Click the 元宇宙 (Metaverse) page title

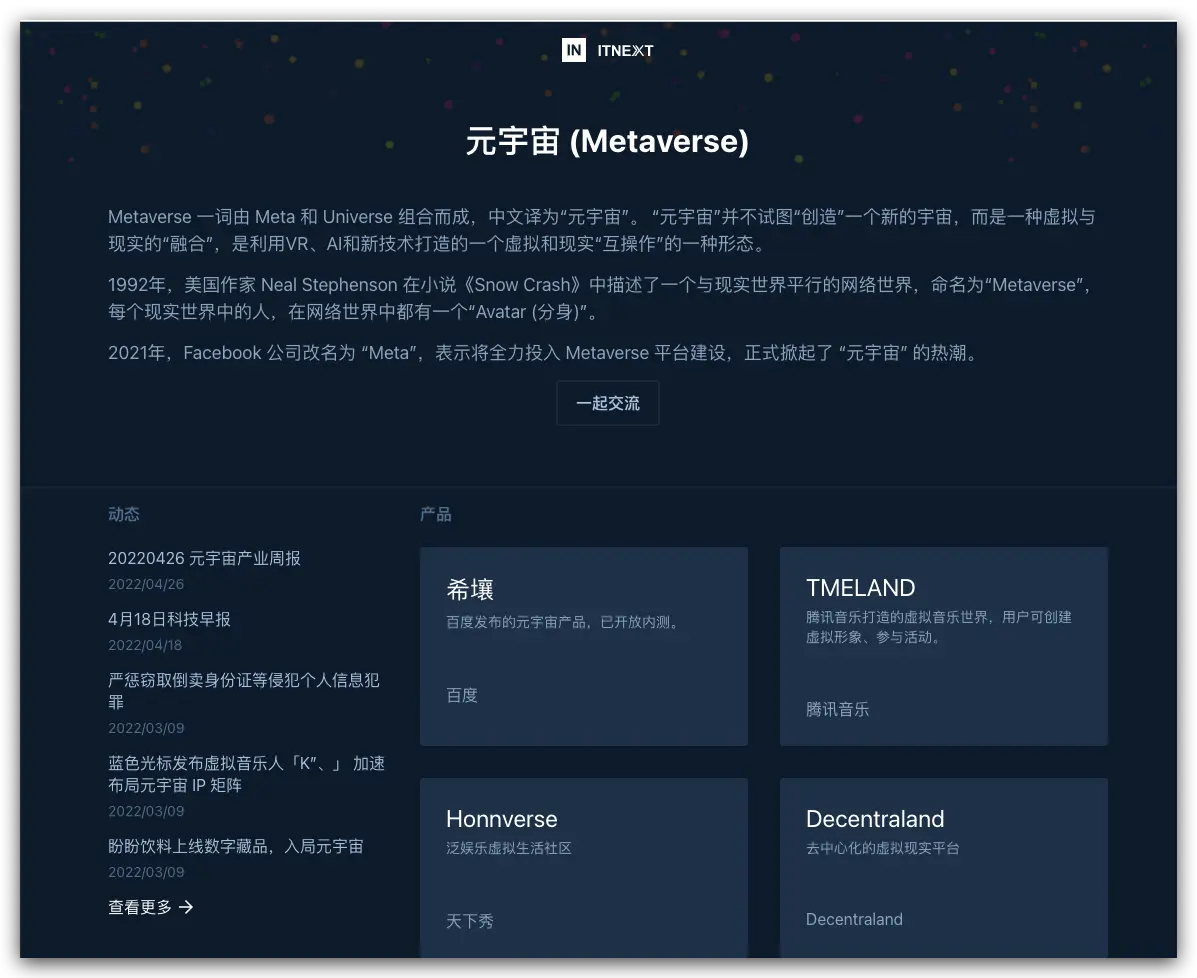pos(608,141)
